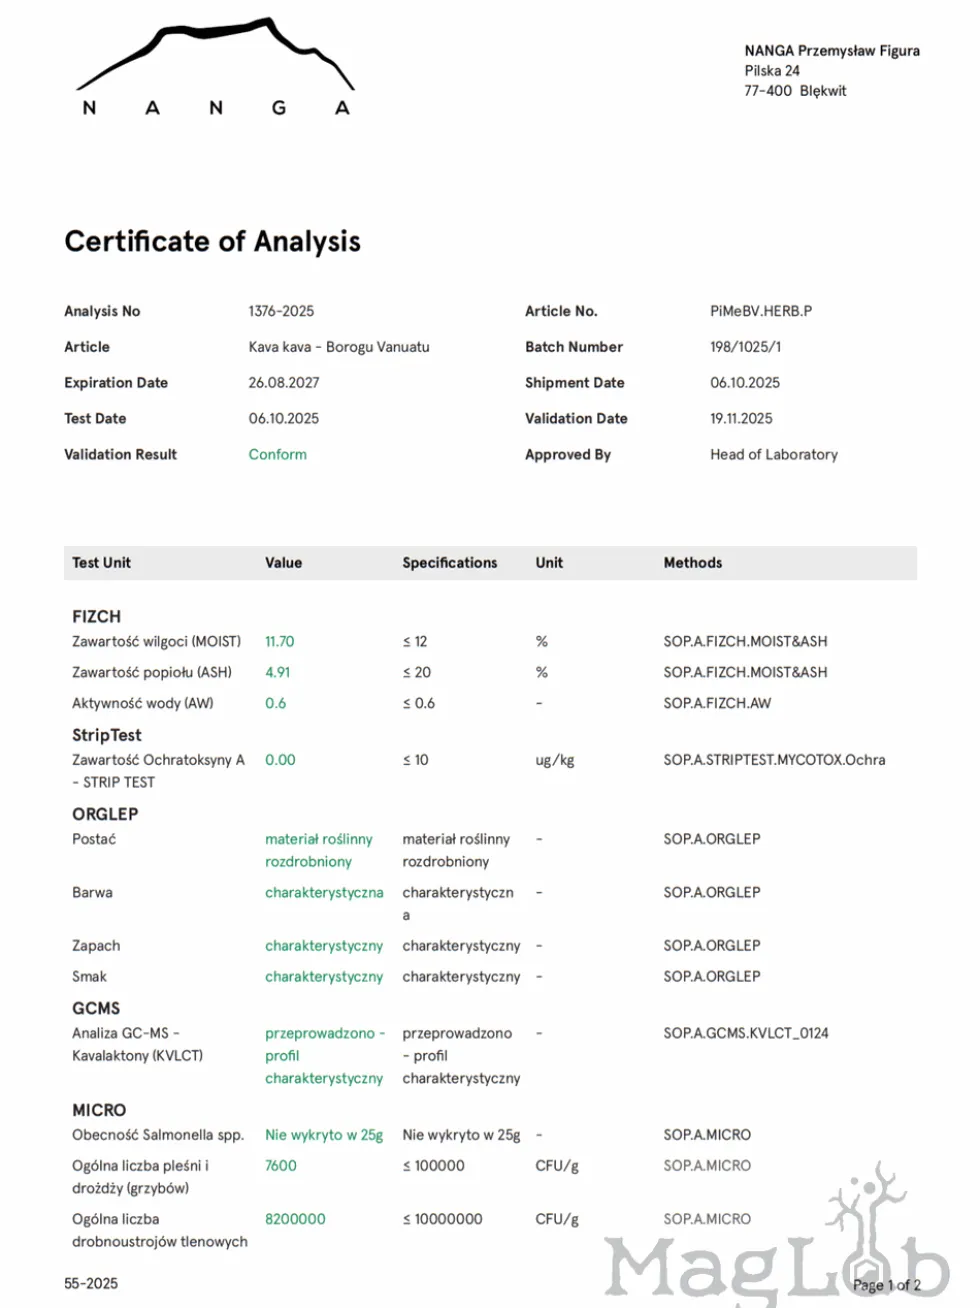Click the "Barwa" row label
This screenshot has height=1308, width=980.
(92, 892)
